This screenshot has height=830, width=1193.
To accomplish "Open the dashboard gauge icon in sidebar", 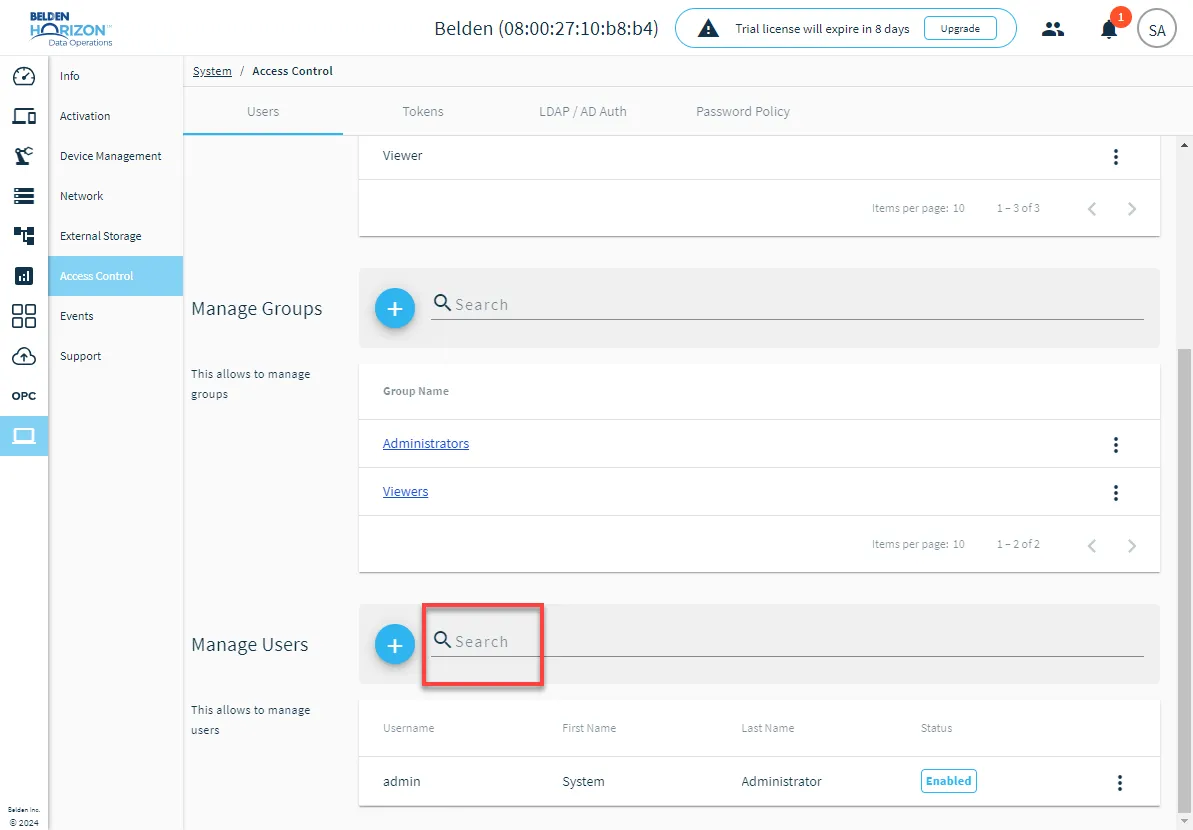I will [x=24, y=76].
